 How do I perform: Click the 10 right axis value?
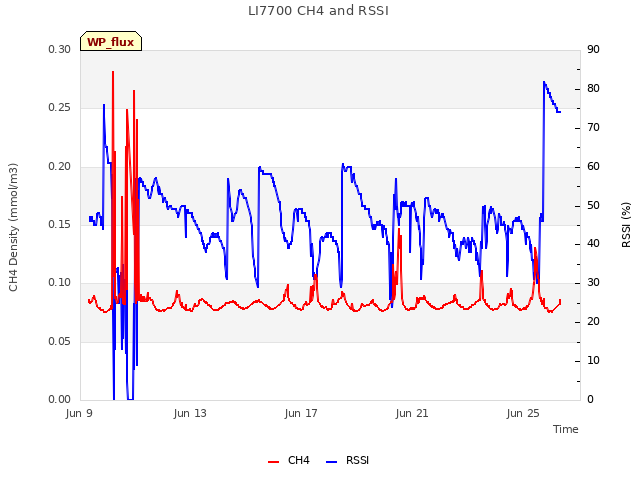pos(593,360)
